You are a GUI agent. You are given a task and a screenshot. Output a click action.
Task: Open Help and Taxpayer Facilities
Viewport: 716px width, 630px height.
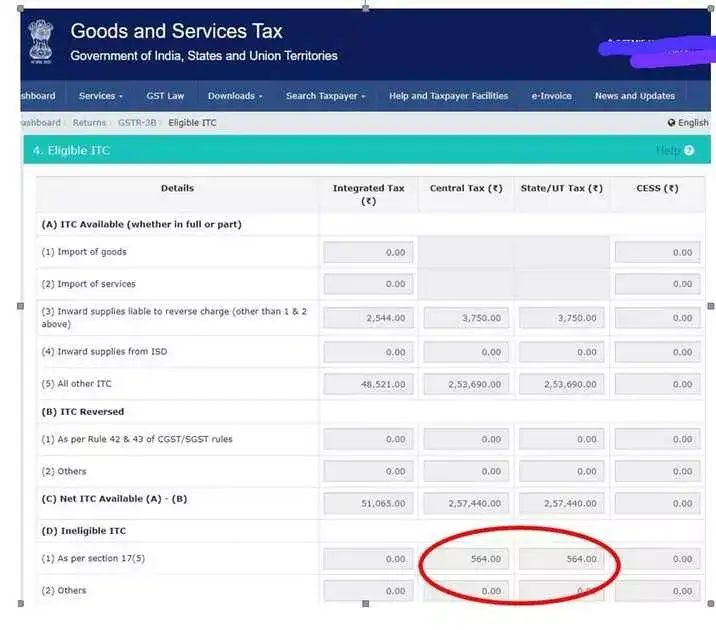448,96
